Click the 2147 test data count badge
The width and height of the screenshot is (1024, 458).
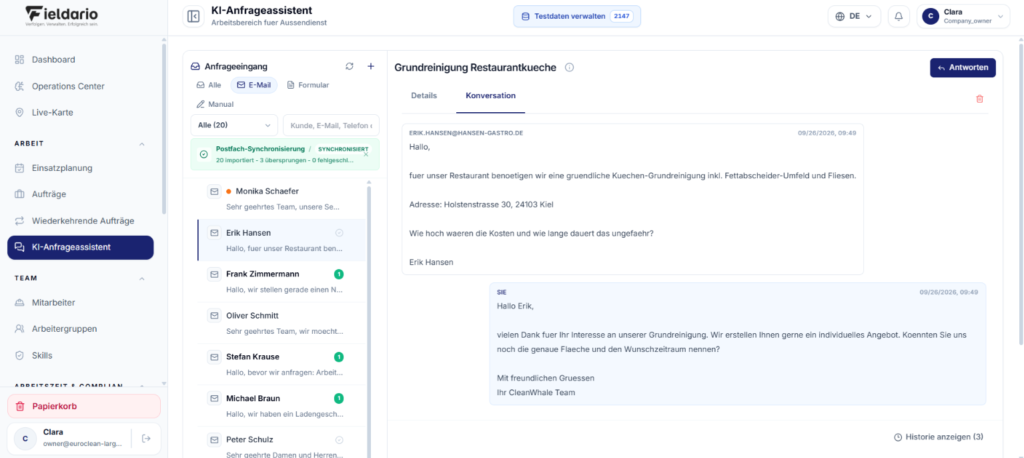(621, 16)
